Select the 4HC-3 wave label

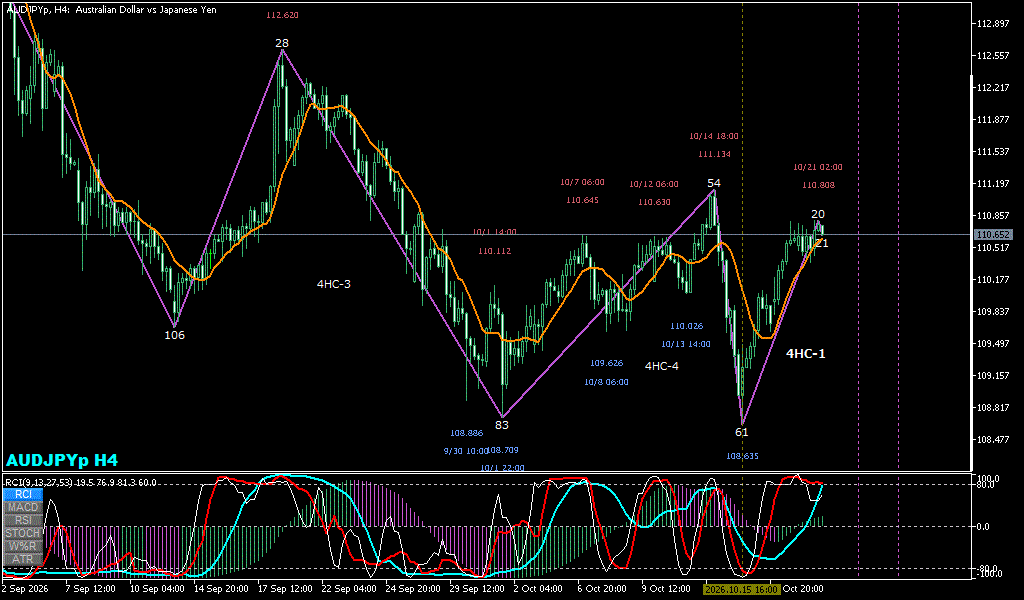point(334,284)
